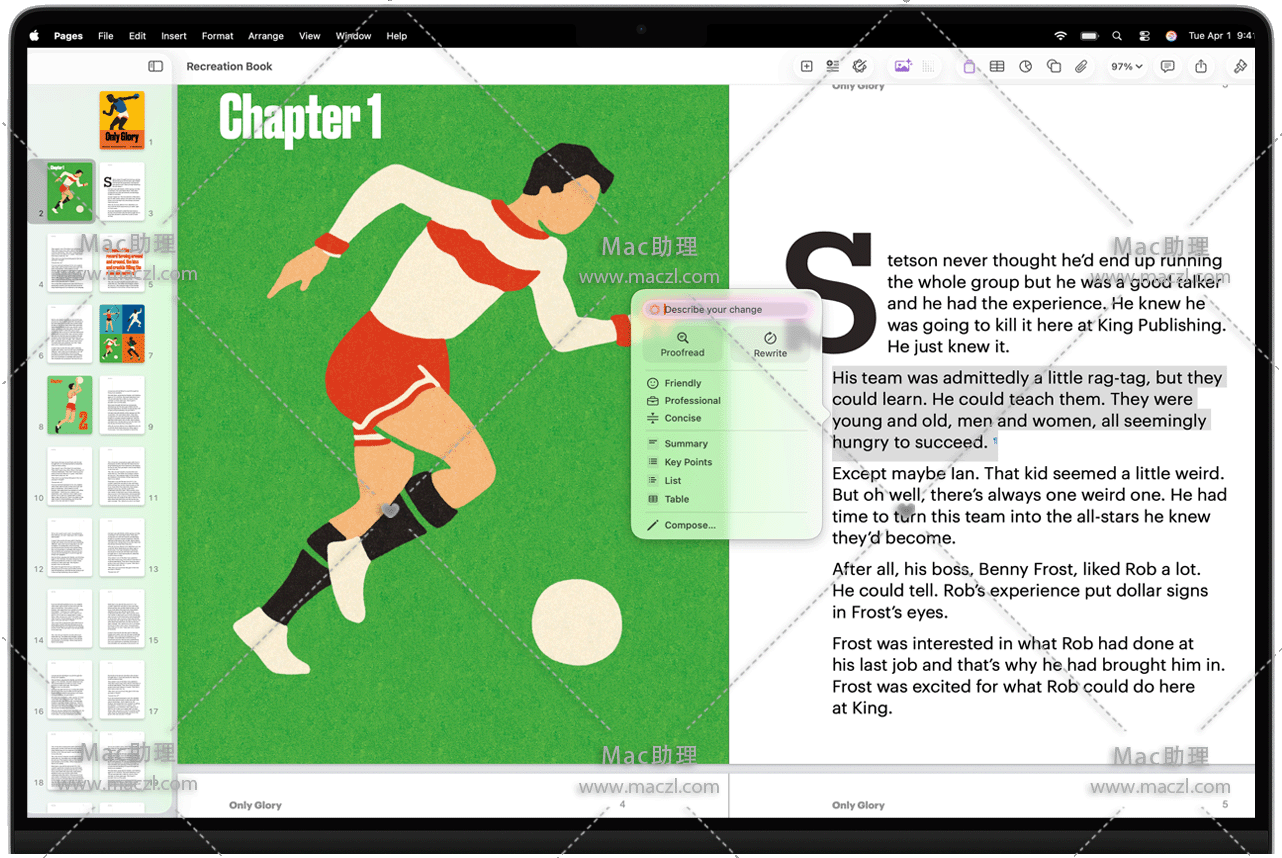
Task: Click the Wi-Fi status icon
Action: (x=1060, y=36)
